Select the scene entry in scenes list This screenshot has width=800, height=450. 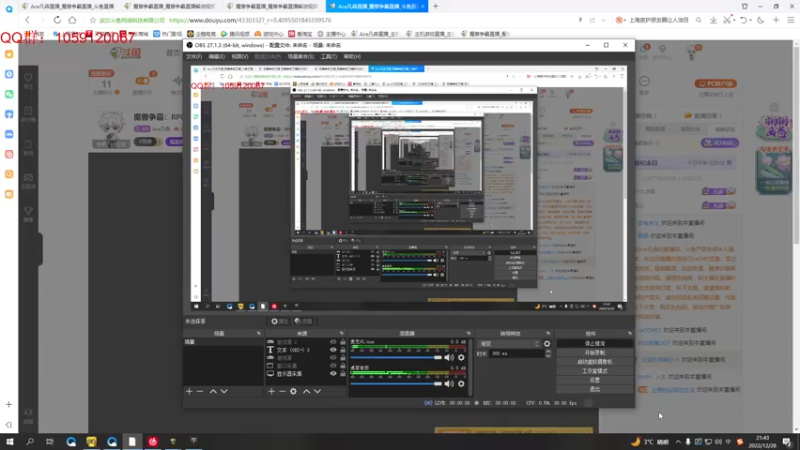[x=223, y=342]
